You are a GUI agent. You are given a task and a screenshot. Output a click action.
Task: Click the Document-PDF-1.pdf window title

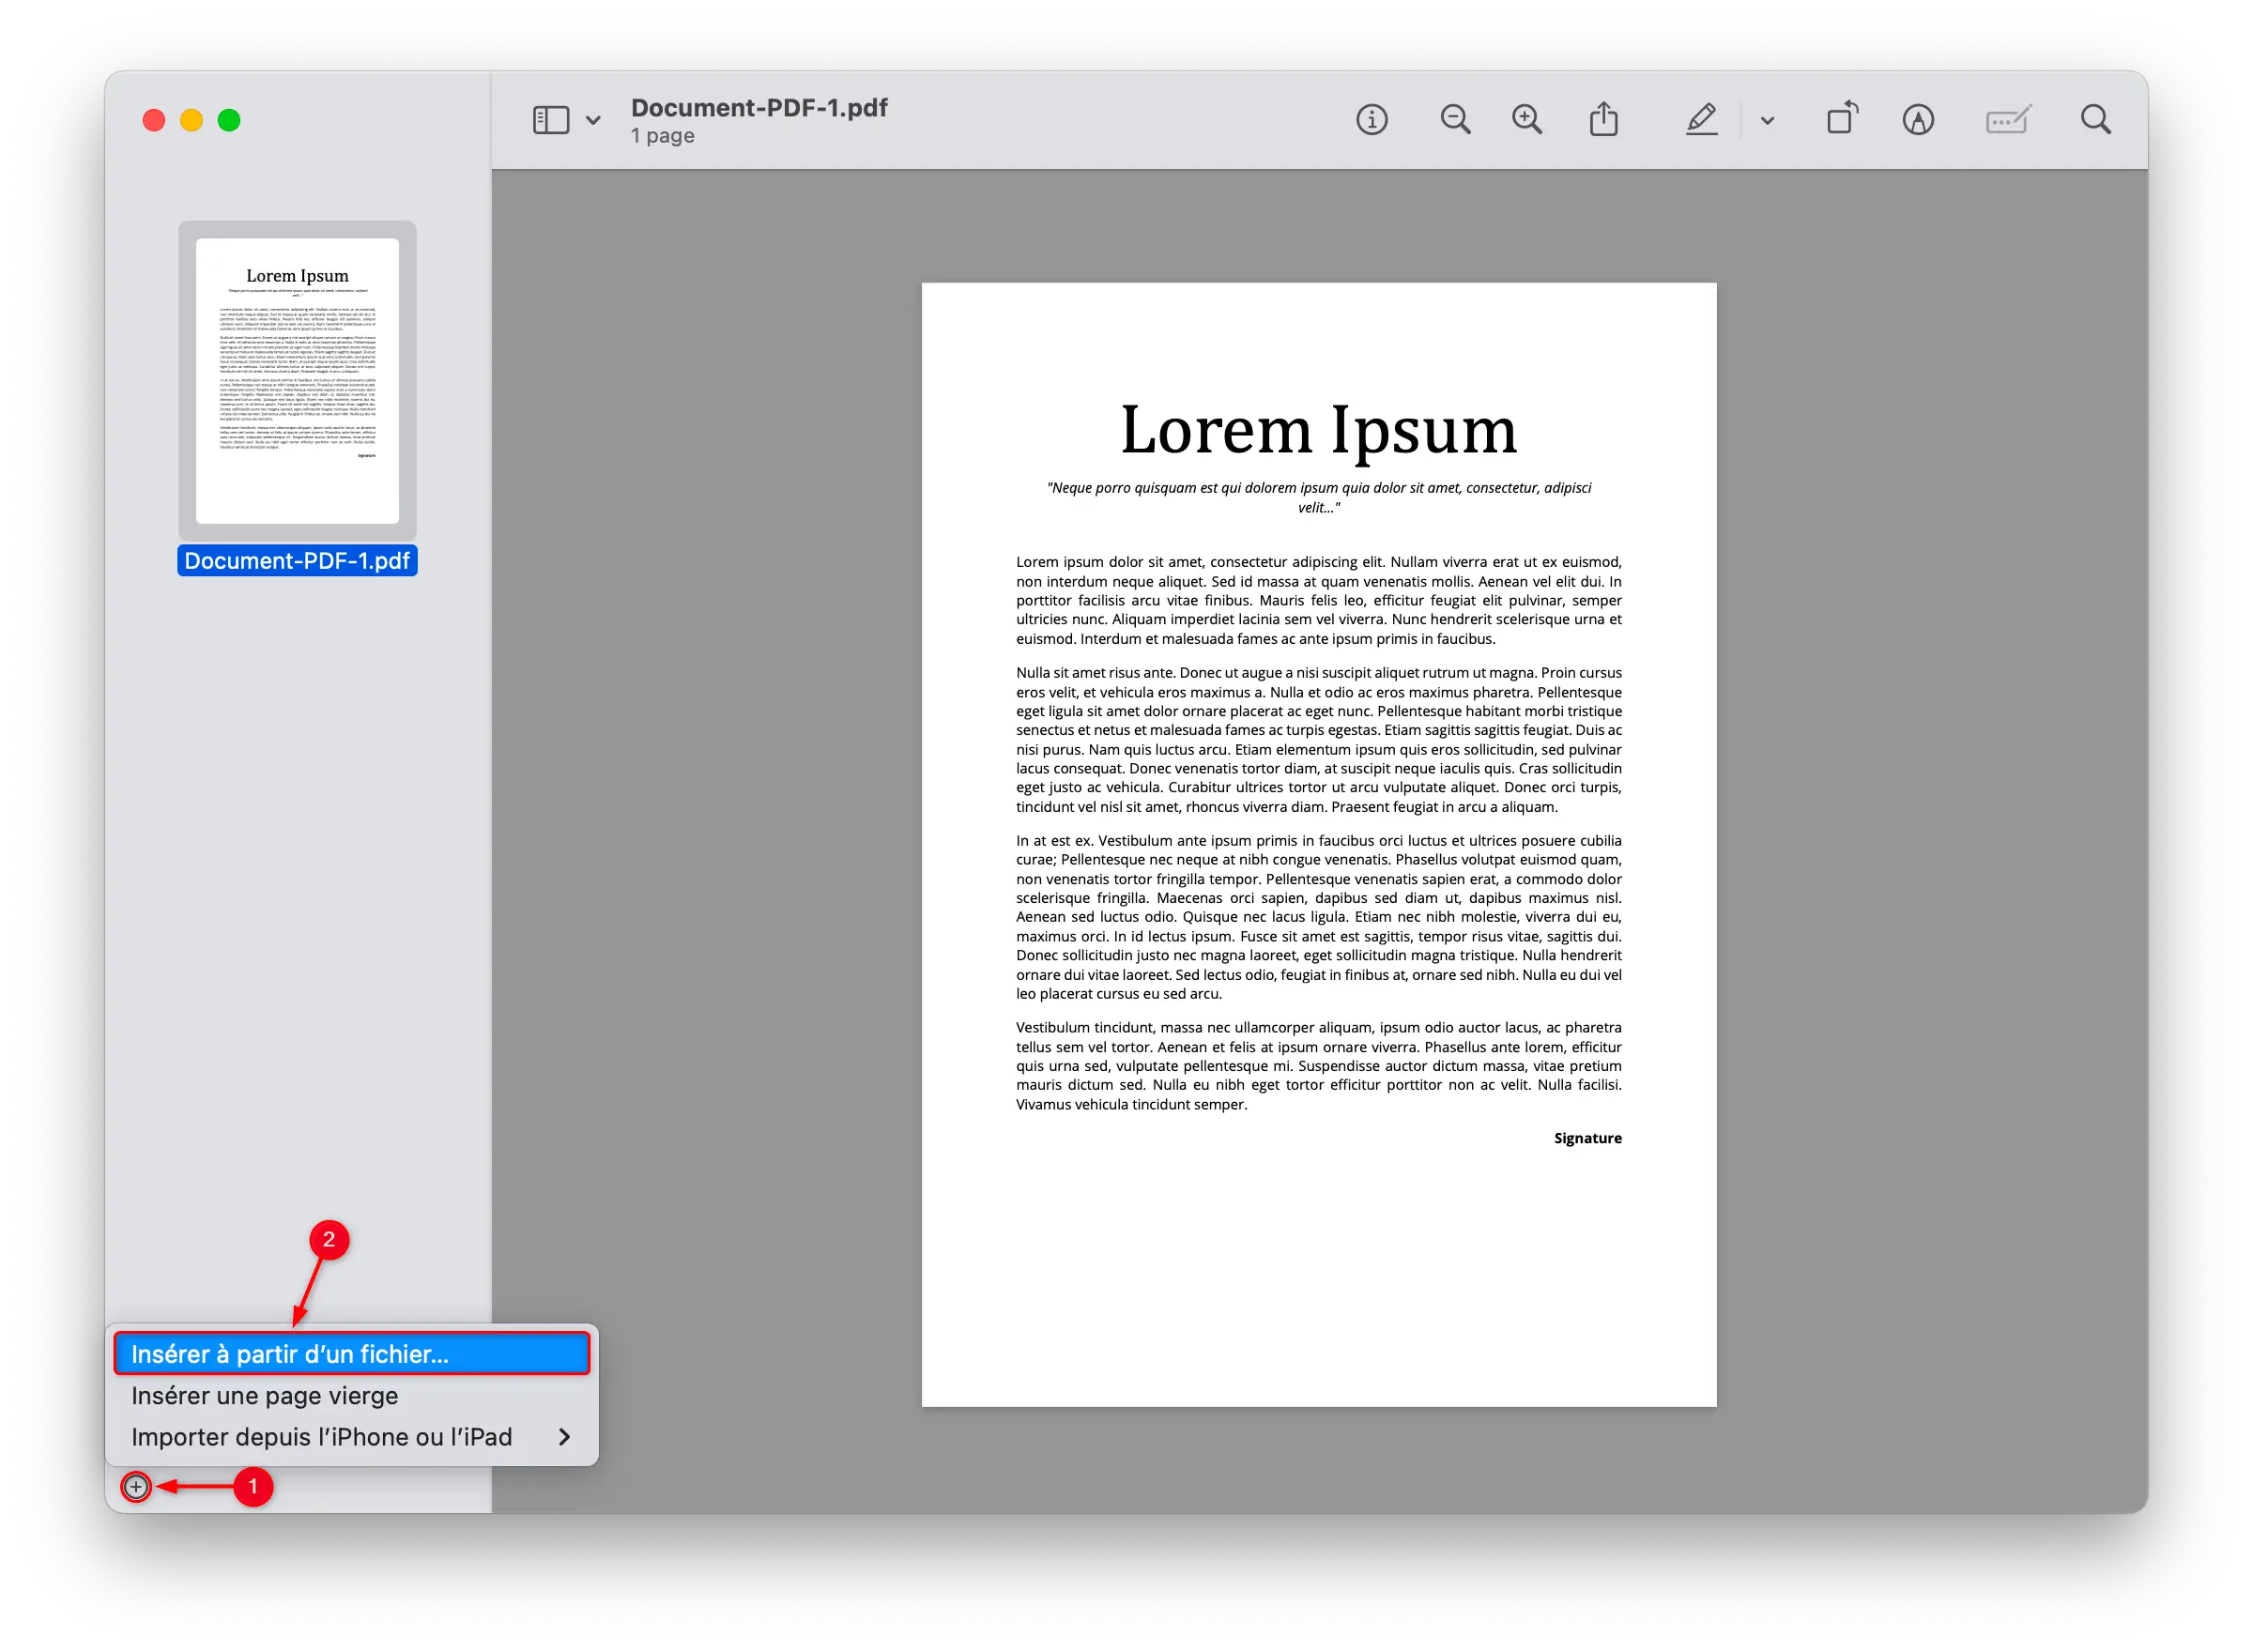(759, 107)
